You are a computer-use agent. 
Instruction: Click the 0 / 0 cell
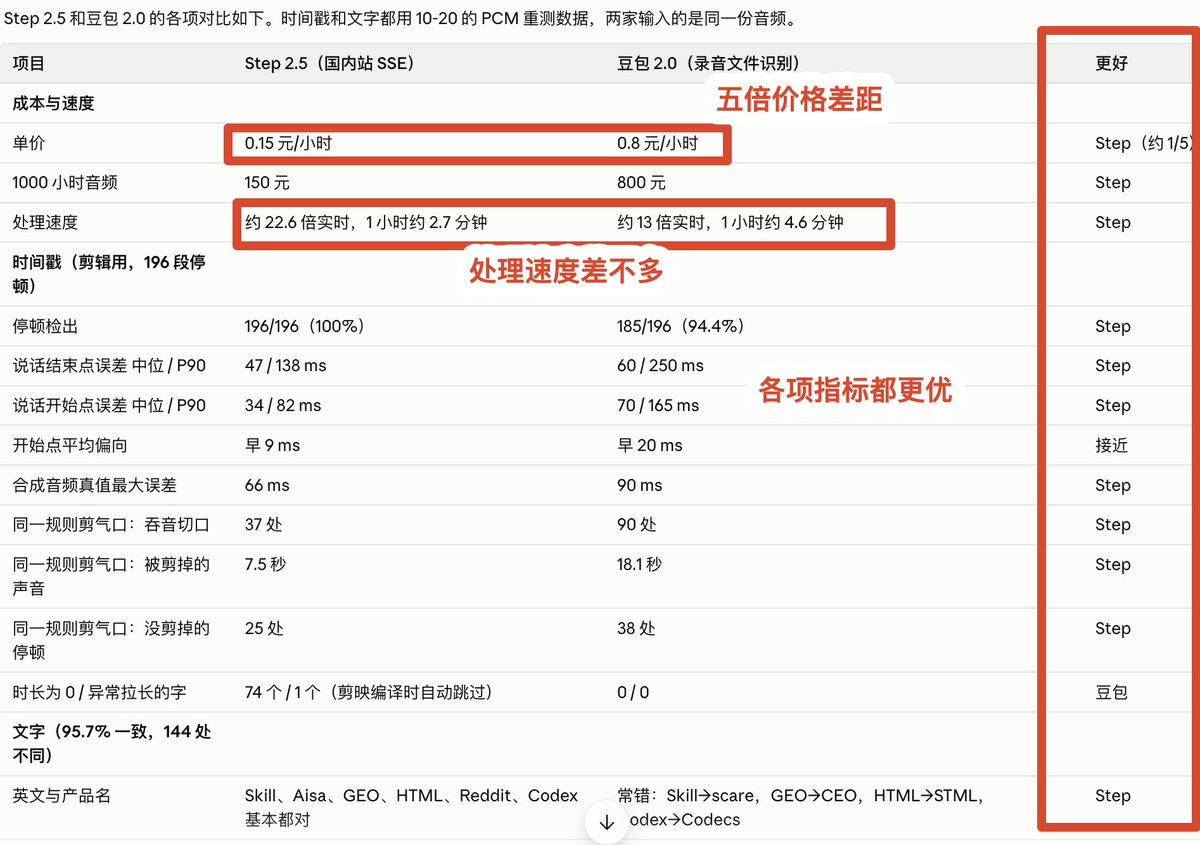pyautogui.click(x=633, y=692)
